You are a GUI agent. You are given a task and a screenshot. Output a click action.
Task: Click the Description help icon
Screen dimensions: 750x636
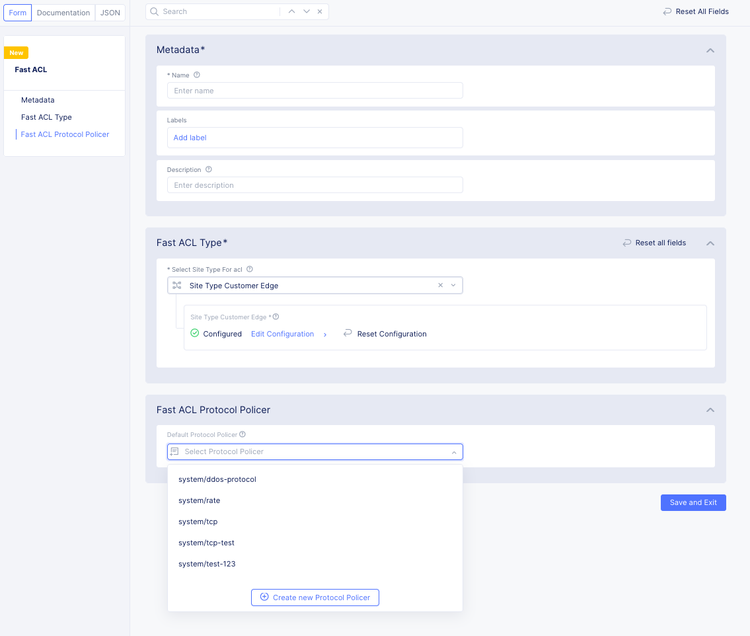tap(209, 170)
